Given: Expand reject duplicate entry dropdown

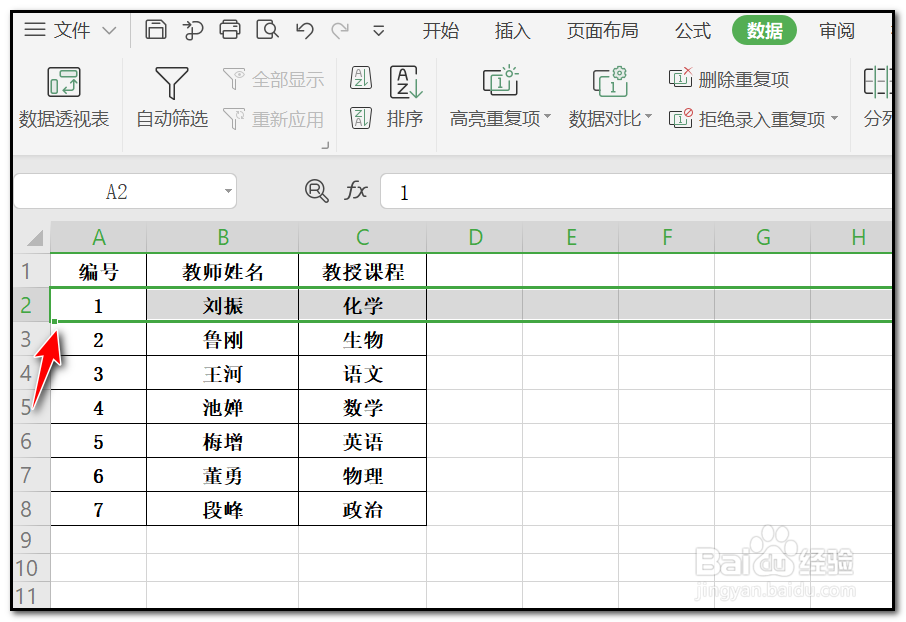Looking at the screenshot, I should pos(834,118).
